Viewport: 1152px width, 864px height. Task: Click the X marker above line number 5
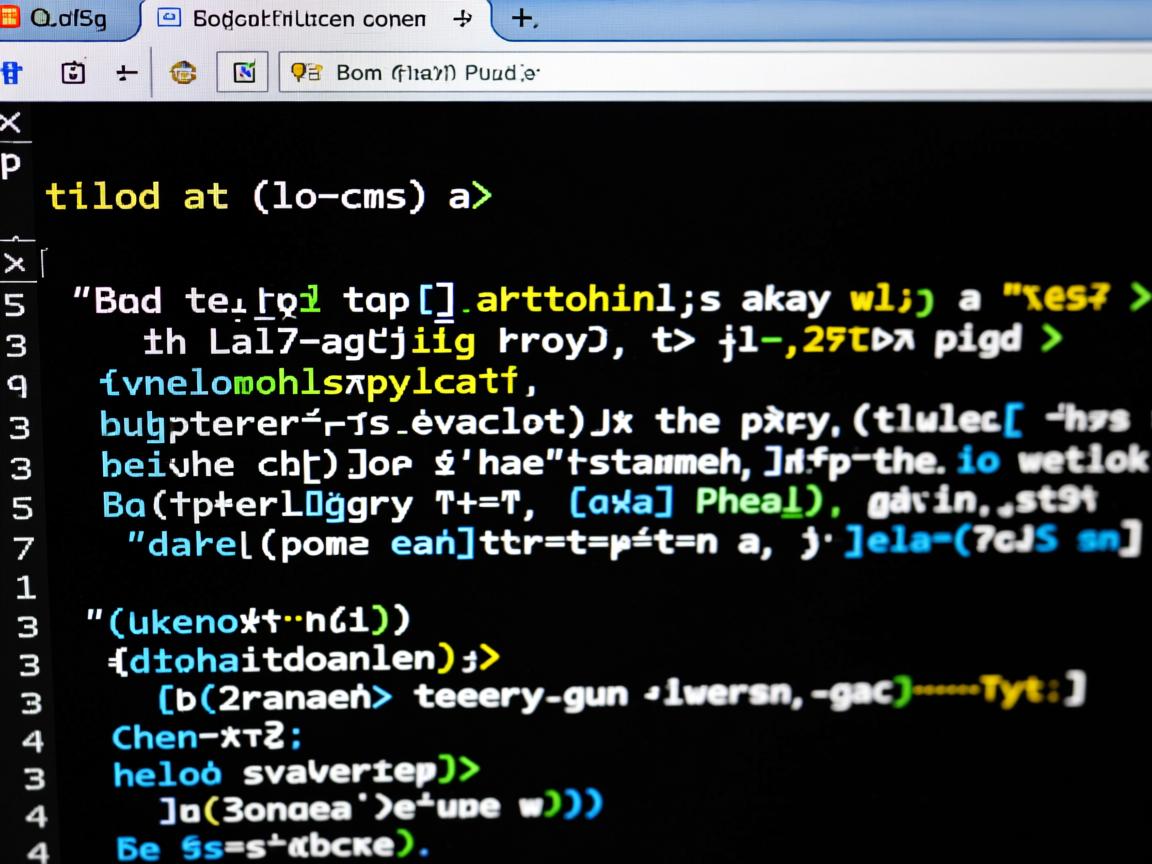click(16, 264)
